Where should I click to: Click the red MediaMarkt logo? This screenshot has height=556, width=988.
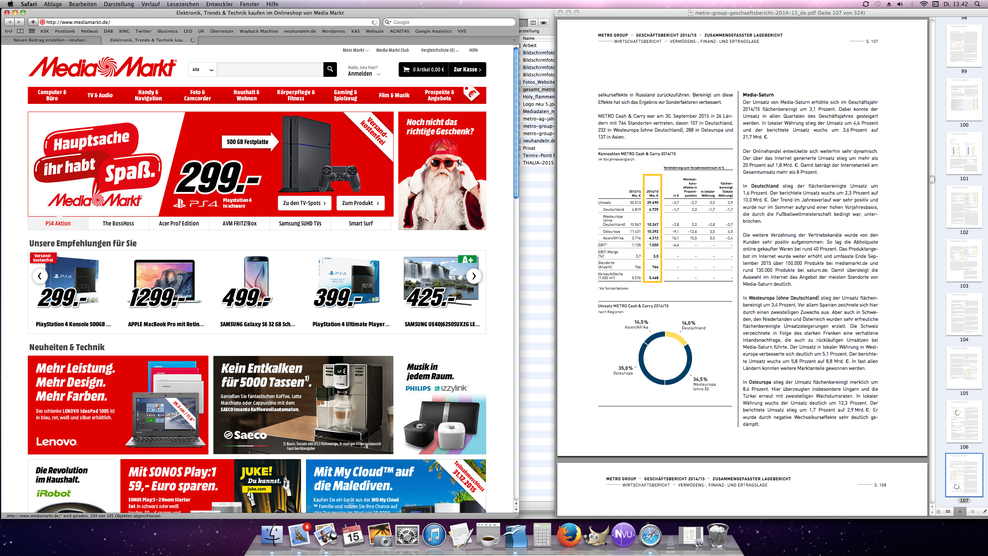[x=102, y=67]
